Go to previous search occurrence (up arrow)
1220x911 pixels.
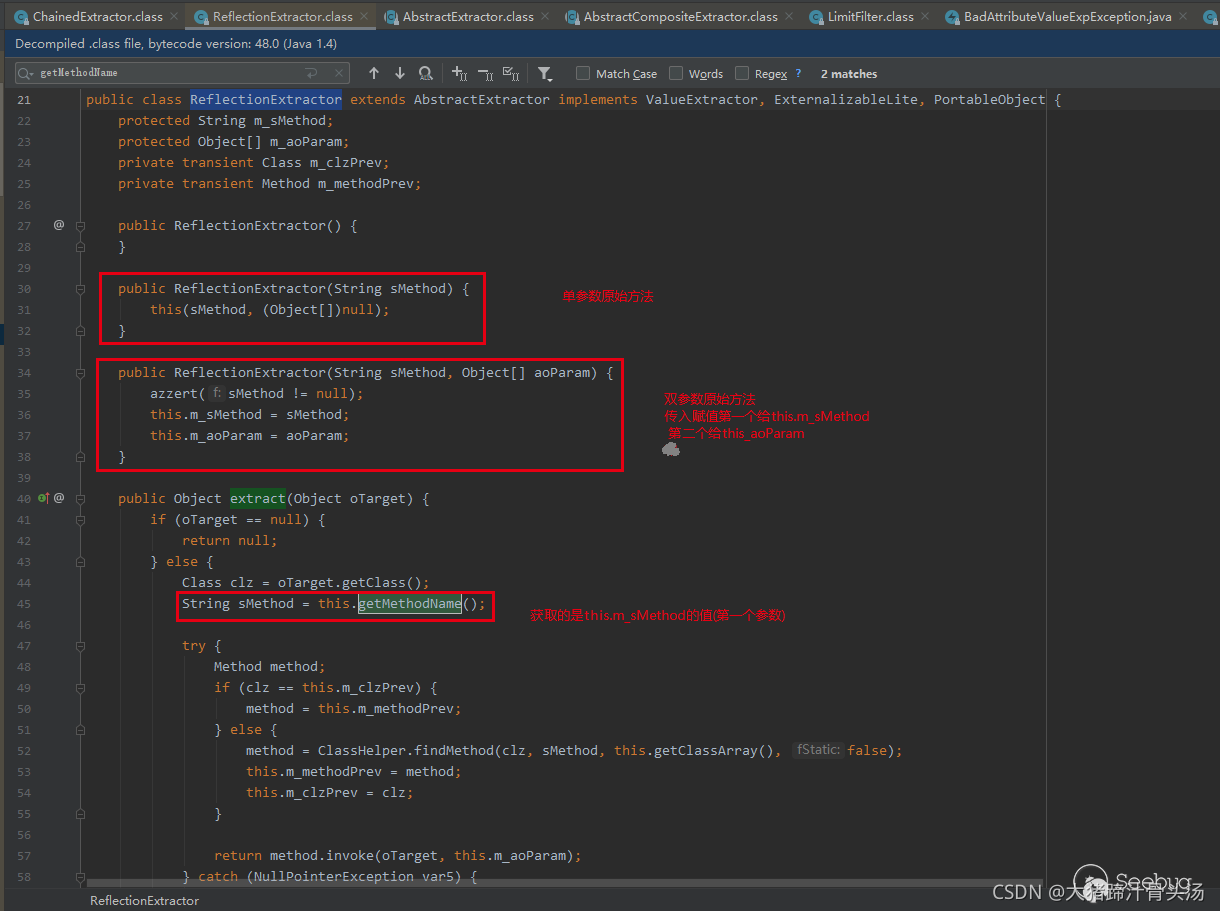click(374, 74)
